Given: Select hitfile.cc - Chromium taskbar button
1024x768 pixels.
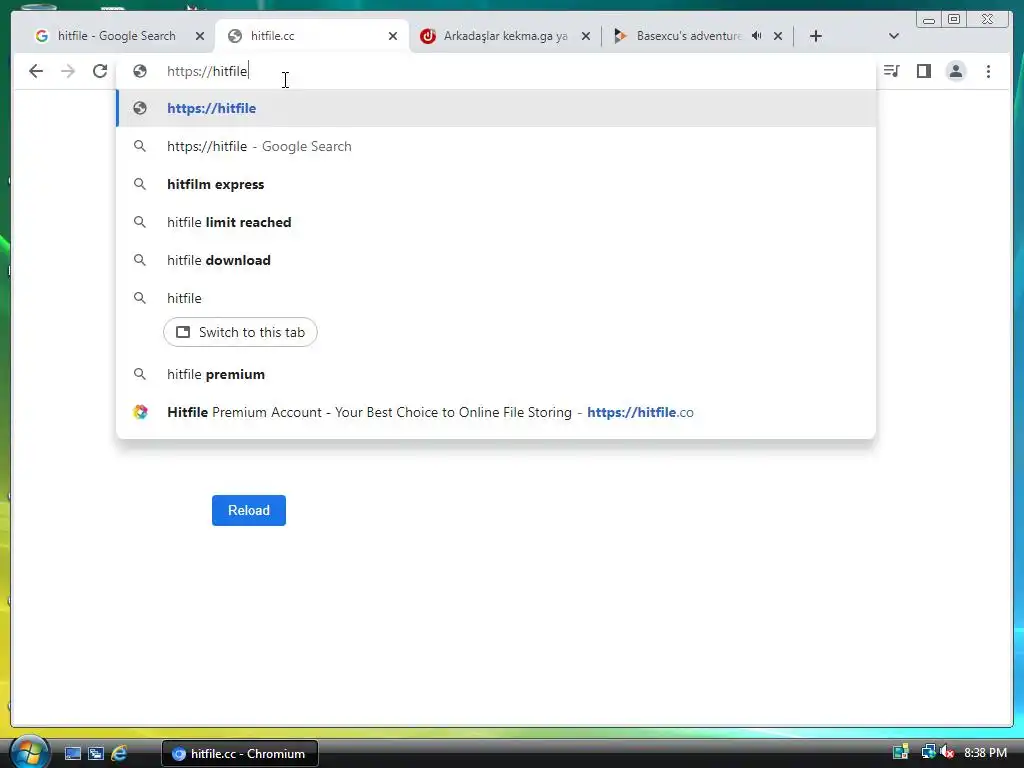Looking at the screenshot, I should (x=240, y=754).
